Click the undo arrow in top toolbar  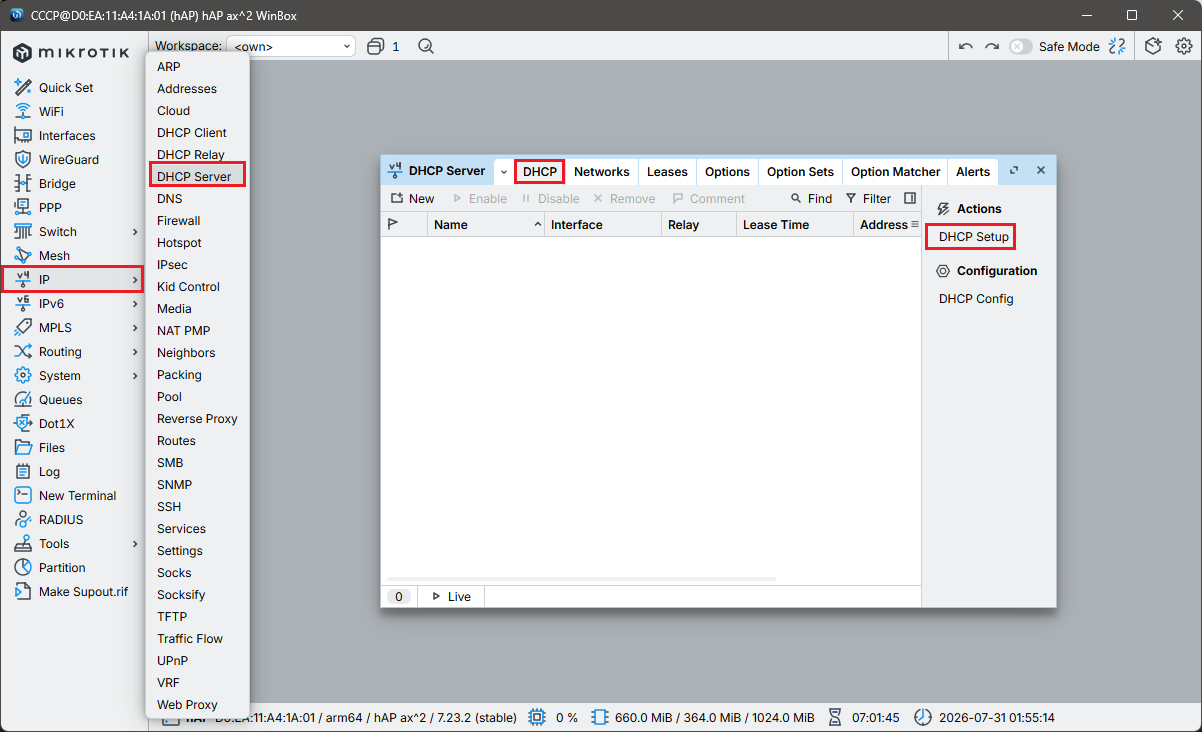[x=965, y=46]
